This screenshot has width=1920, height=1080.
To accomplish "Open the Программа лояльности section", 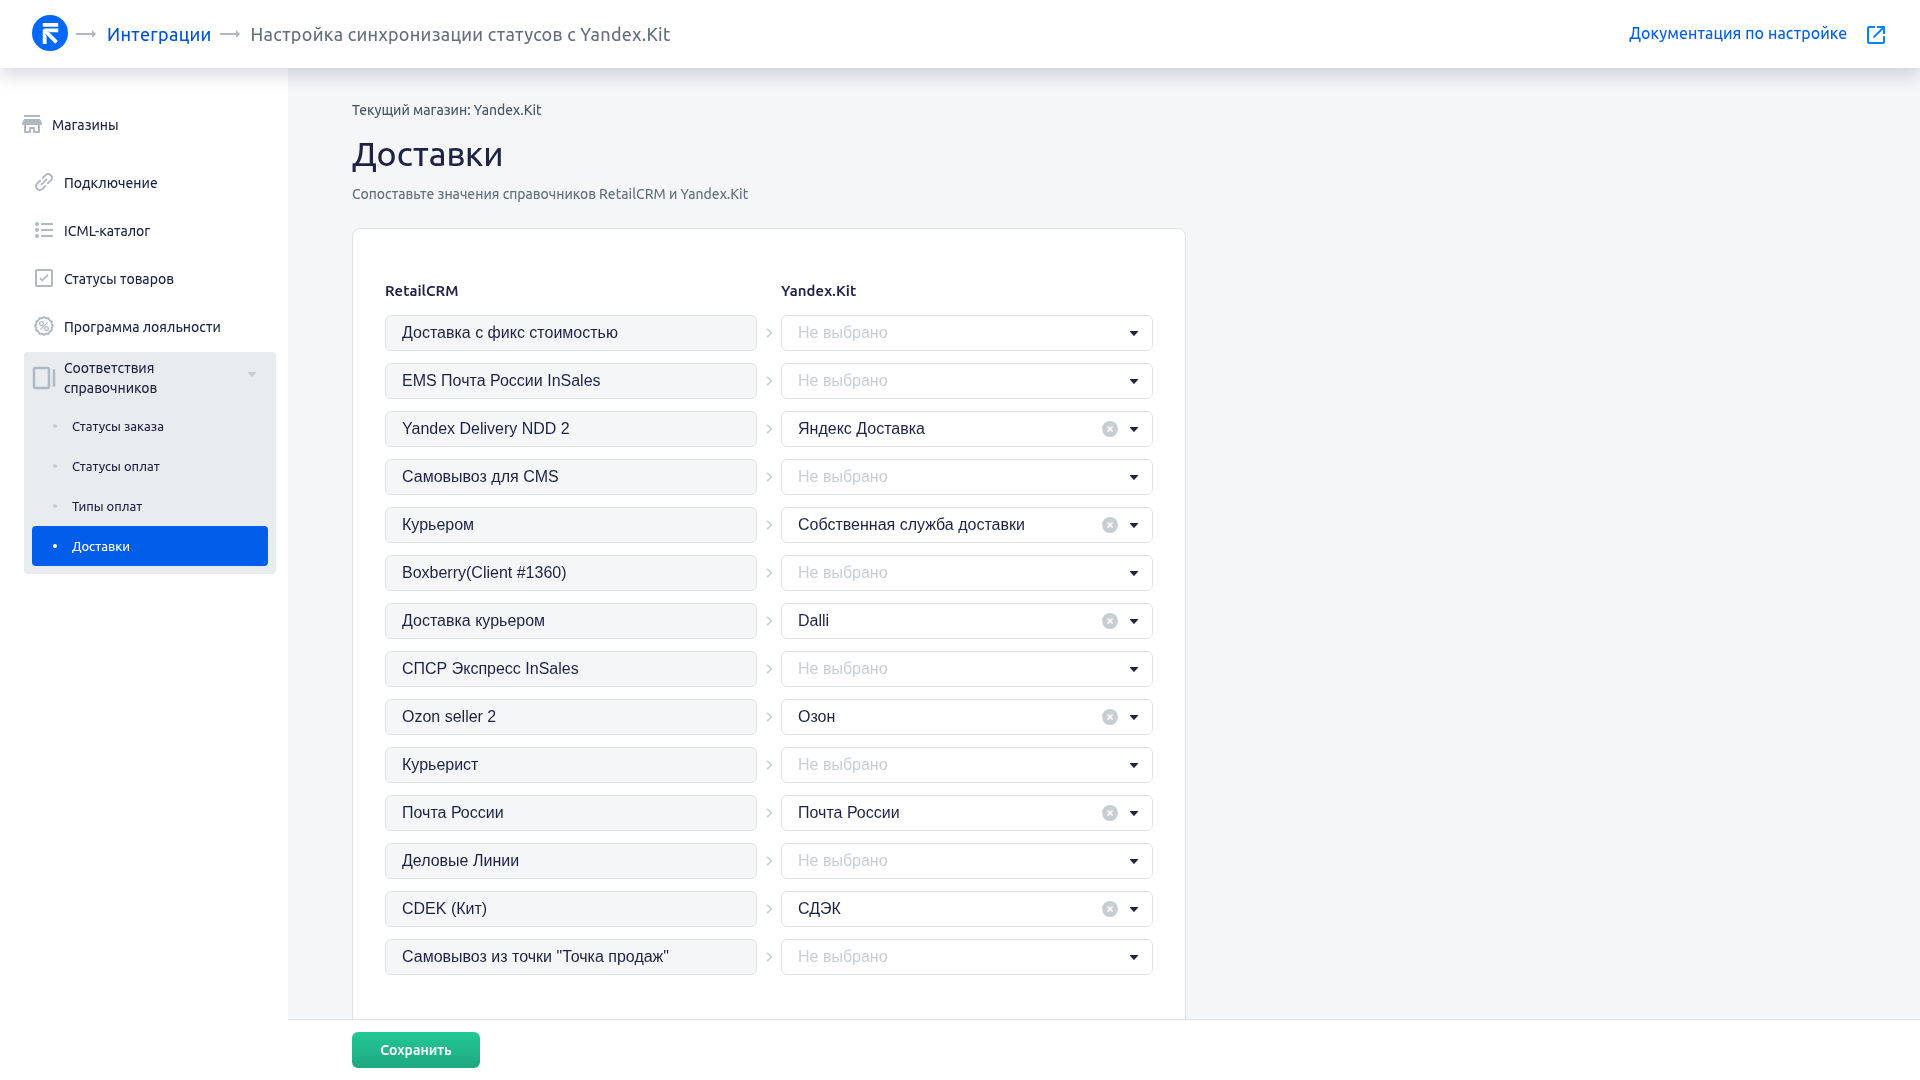I will click(142, 327).
